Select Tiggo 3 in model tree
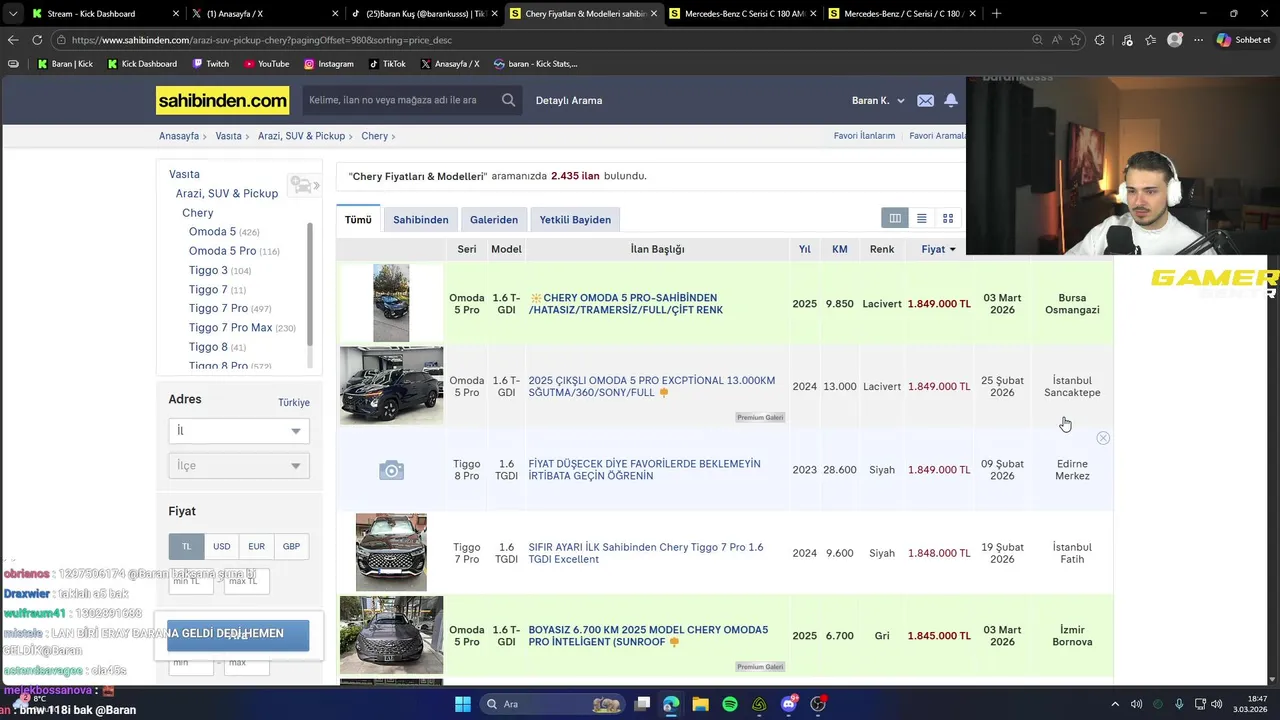Image resolution: width=1280 pixels, height=720 pixels. coord(208,270)
